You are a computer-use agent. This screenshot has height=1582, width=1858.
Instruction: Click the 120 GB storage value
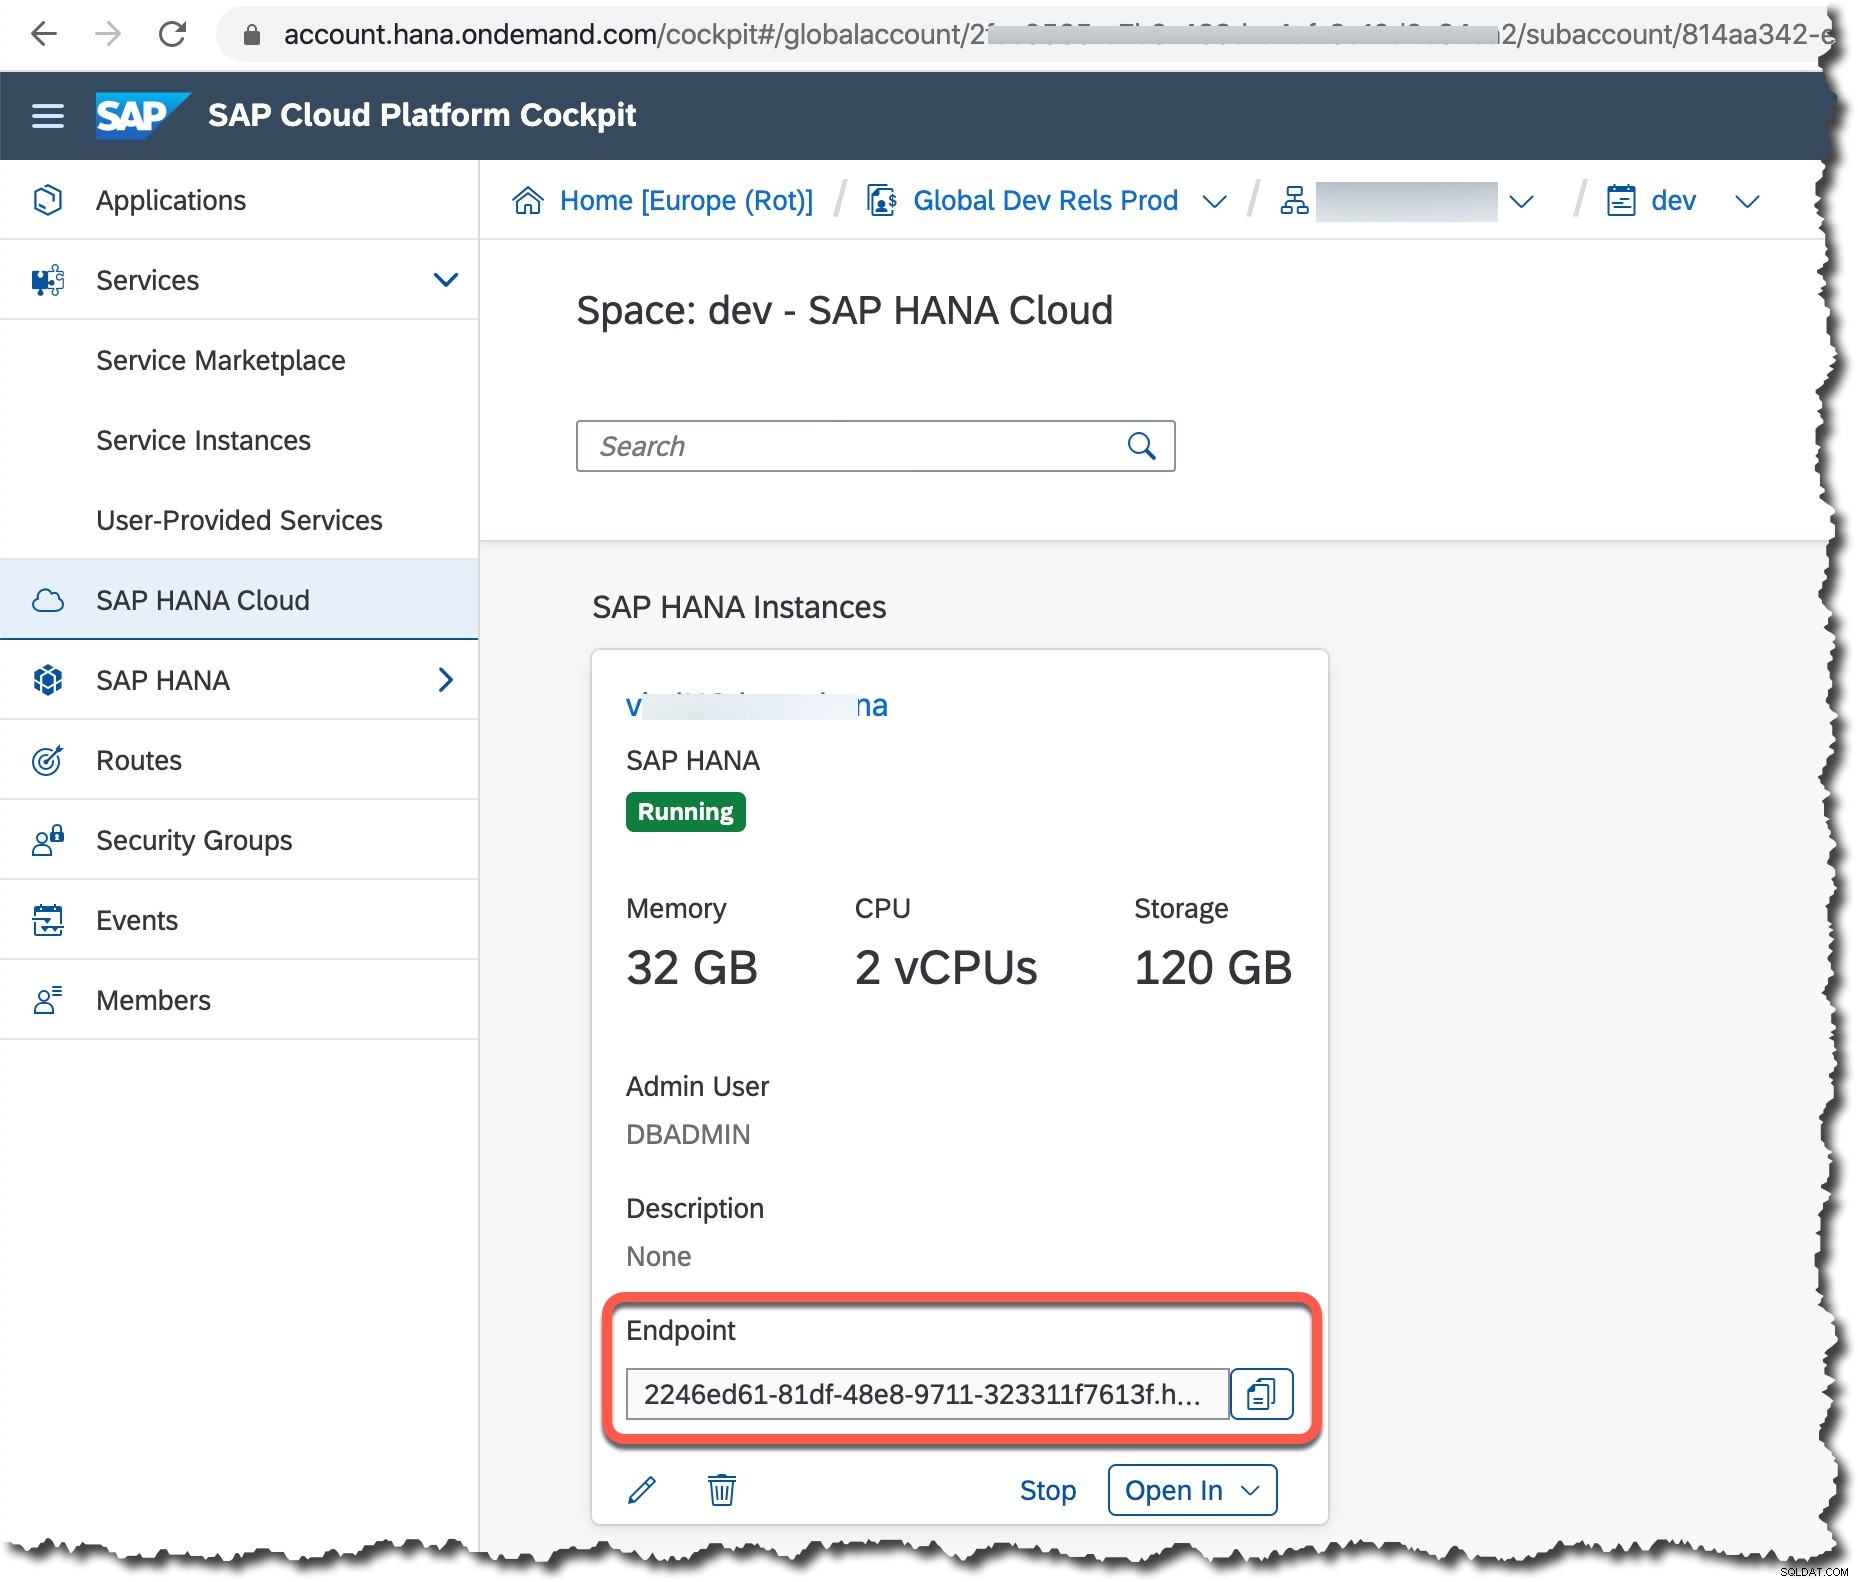(1213, 968)
